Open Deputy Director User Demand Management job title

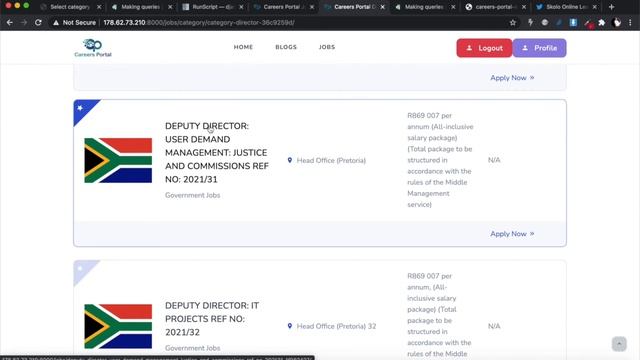(217, 153)
